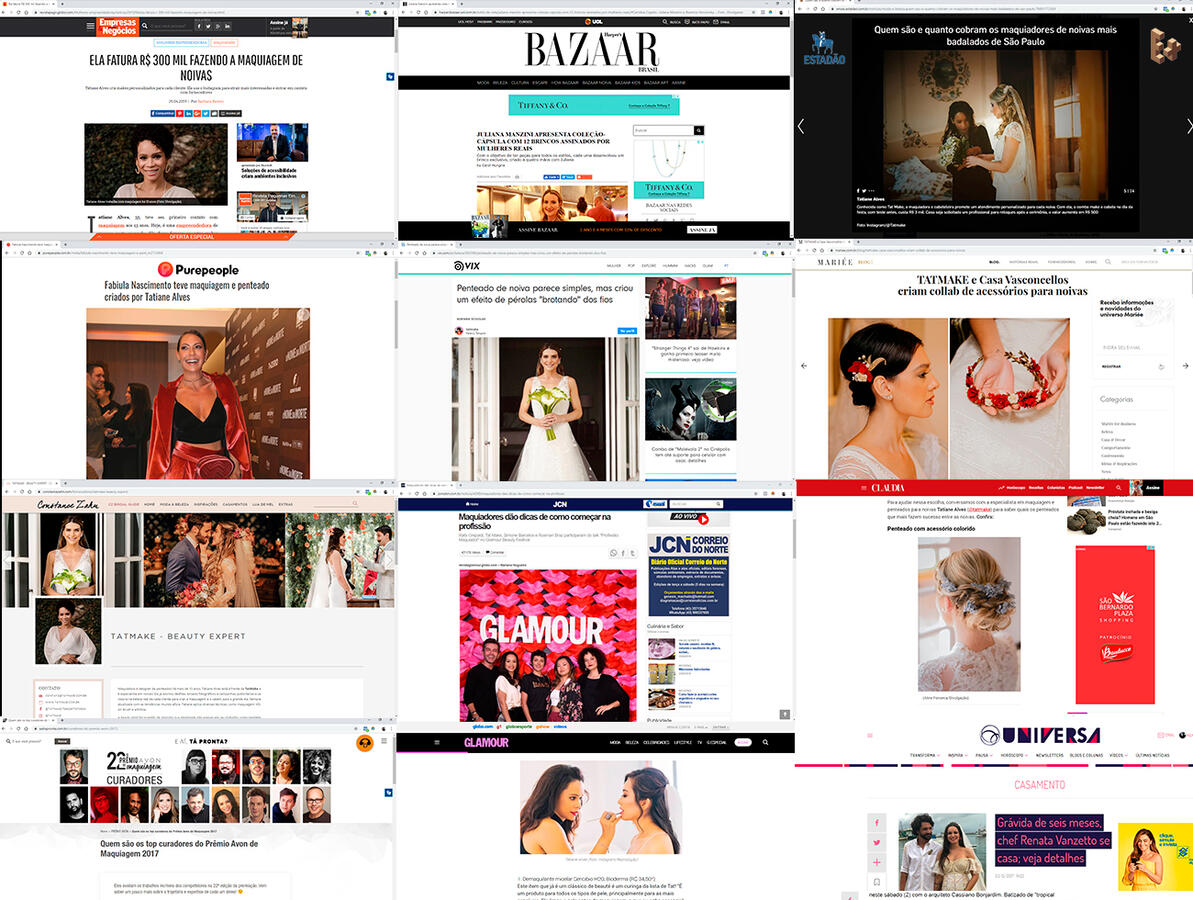Click the Tiffany & Co. banner ad on Bazaar
Image resolution: width=1193 pixels, height=900 pixels.
click(593, 105)
